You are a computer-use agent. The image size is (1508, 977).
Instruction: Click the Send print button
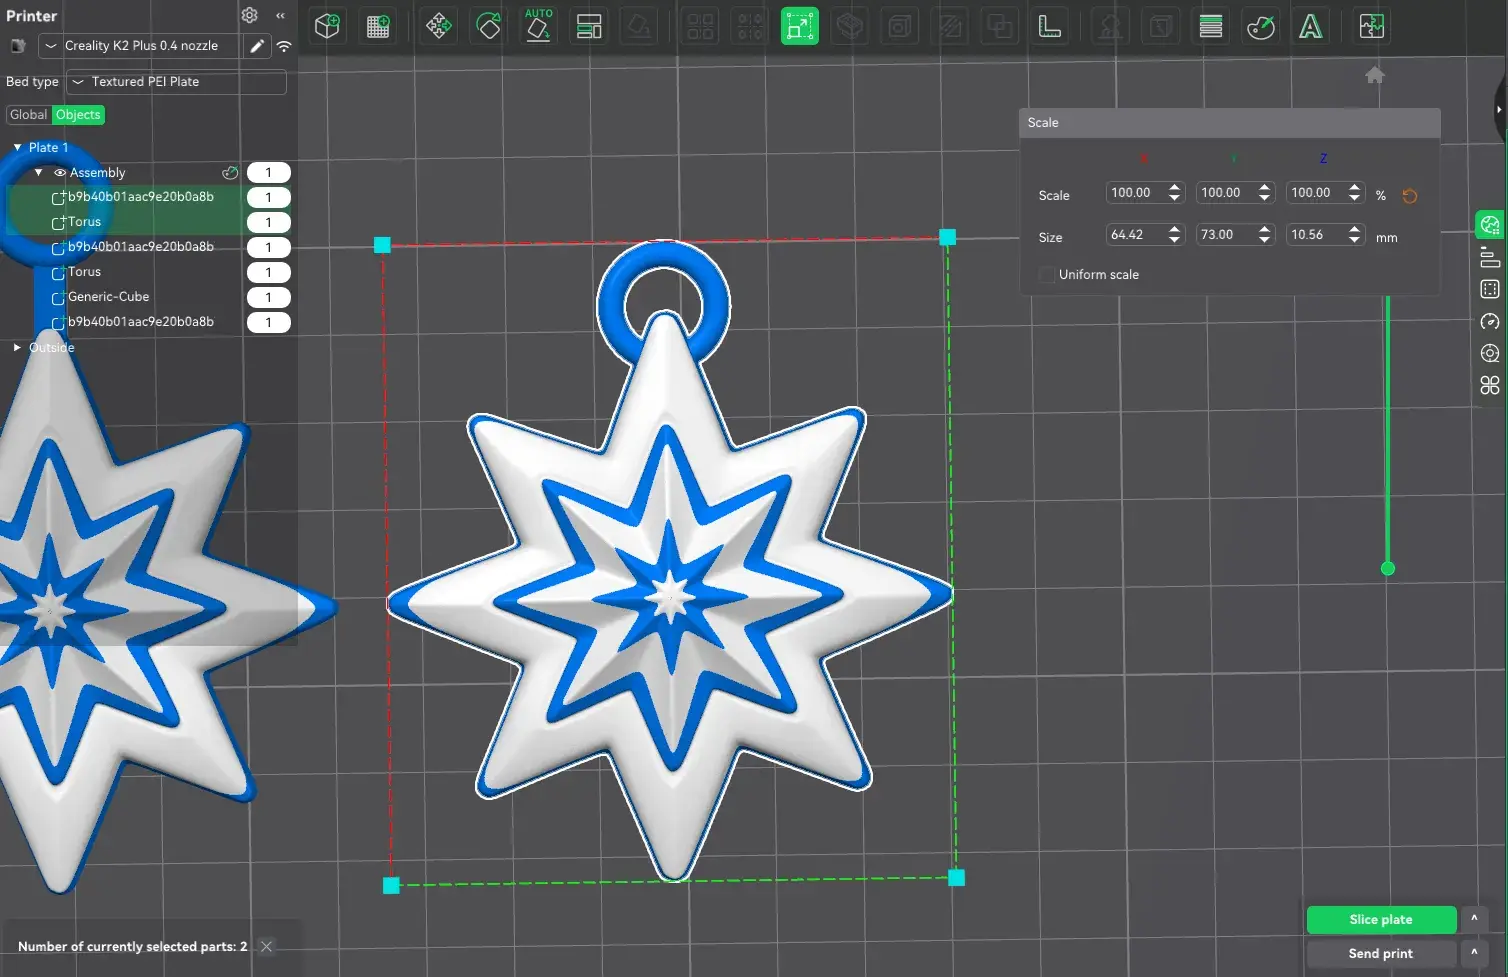1381,954
